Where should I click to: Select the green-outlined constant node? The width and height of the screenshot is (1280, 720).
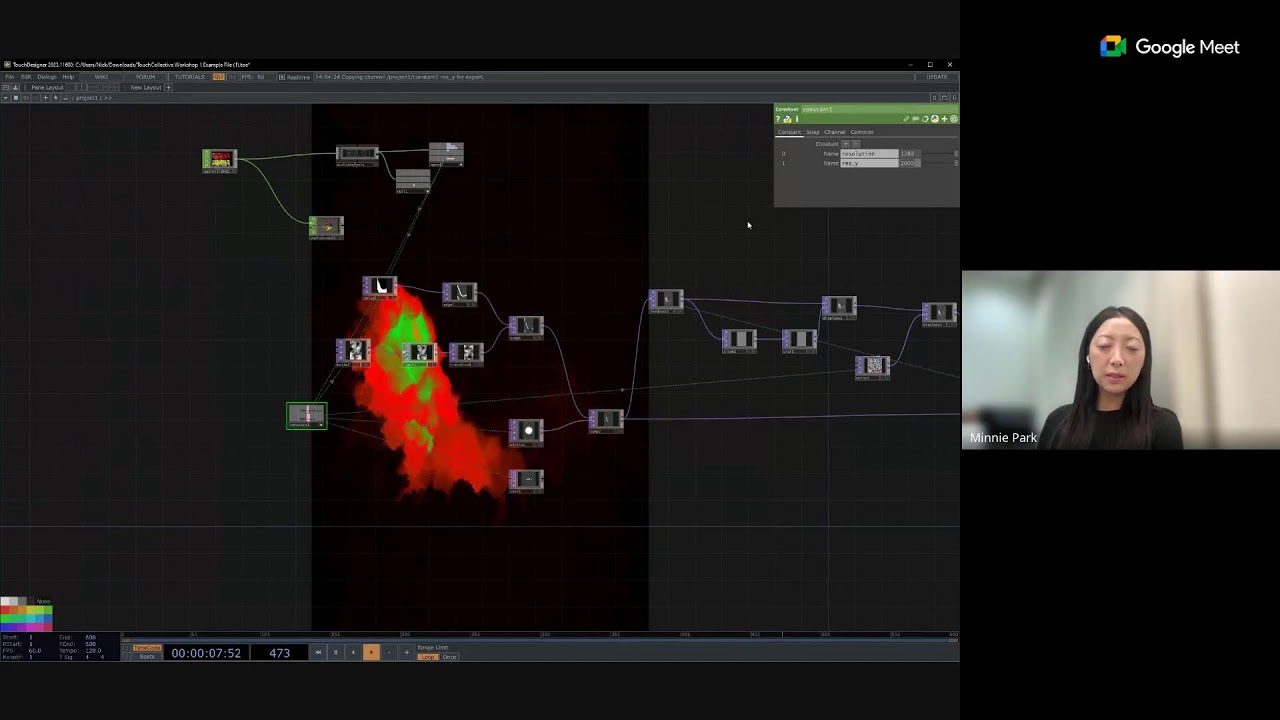tap(307, 415)
